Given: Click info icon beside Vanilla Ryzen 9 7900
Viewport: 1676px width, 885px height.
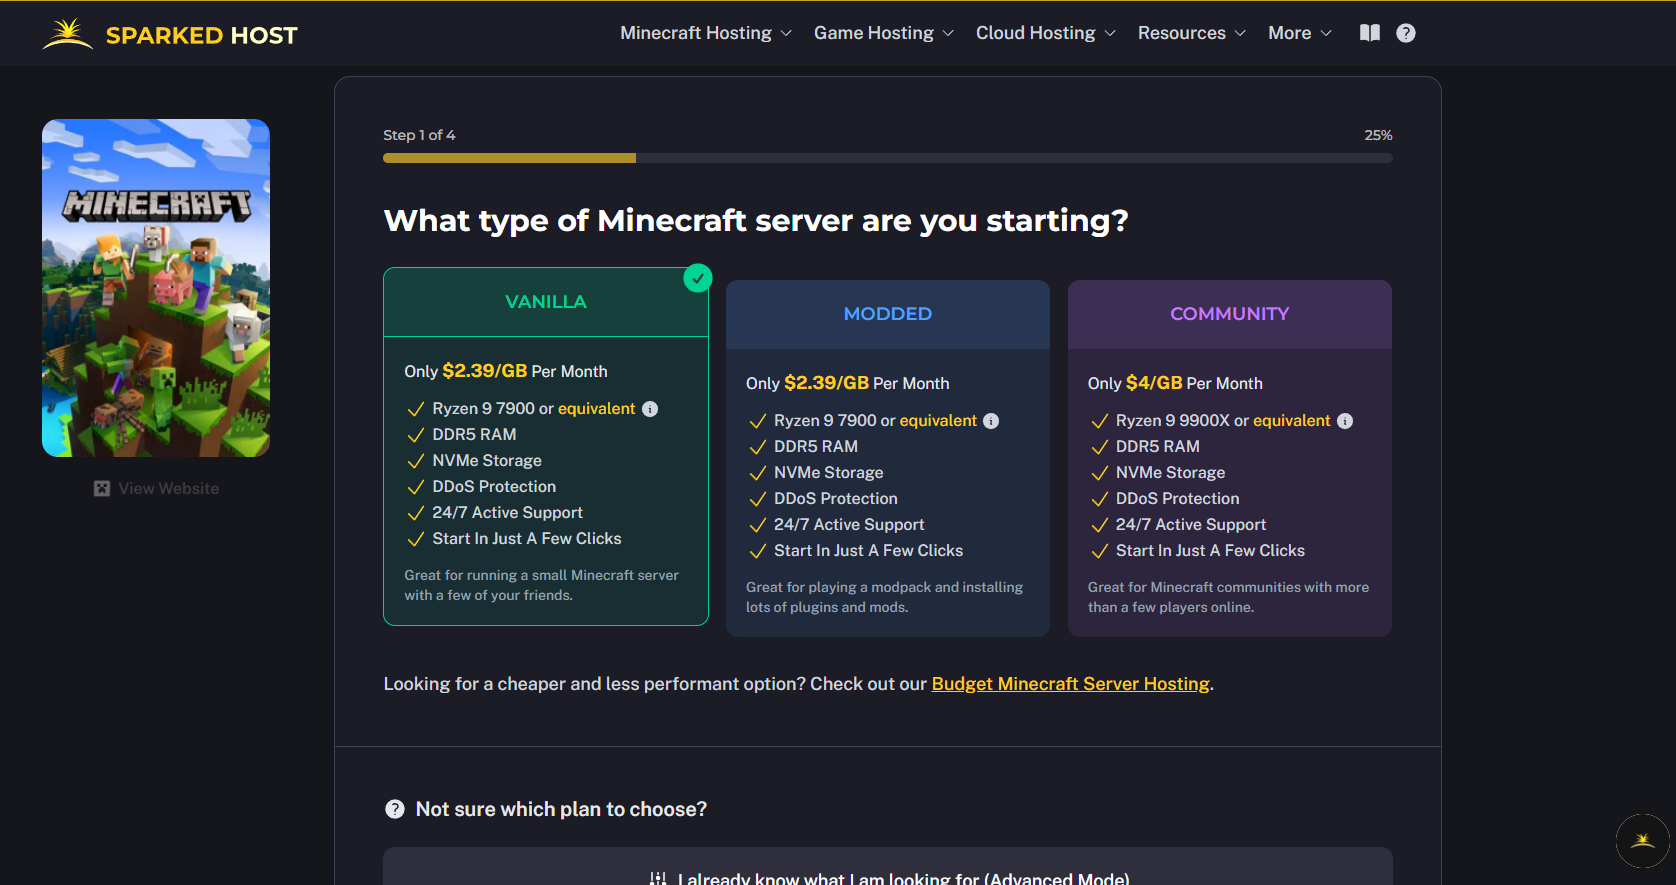Looking at the screenshot, I should (x=650, y=409).
